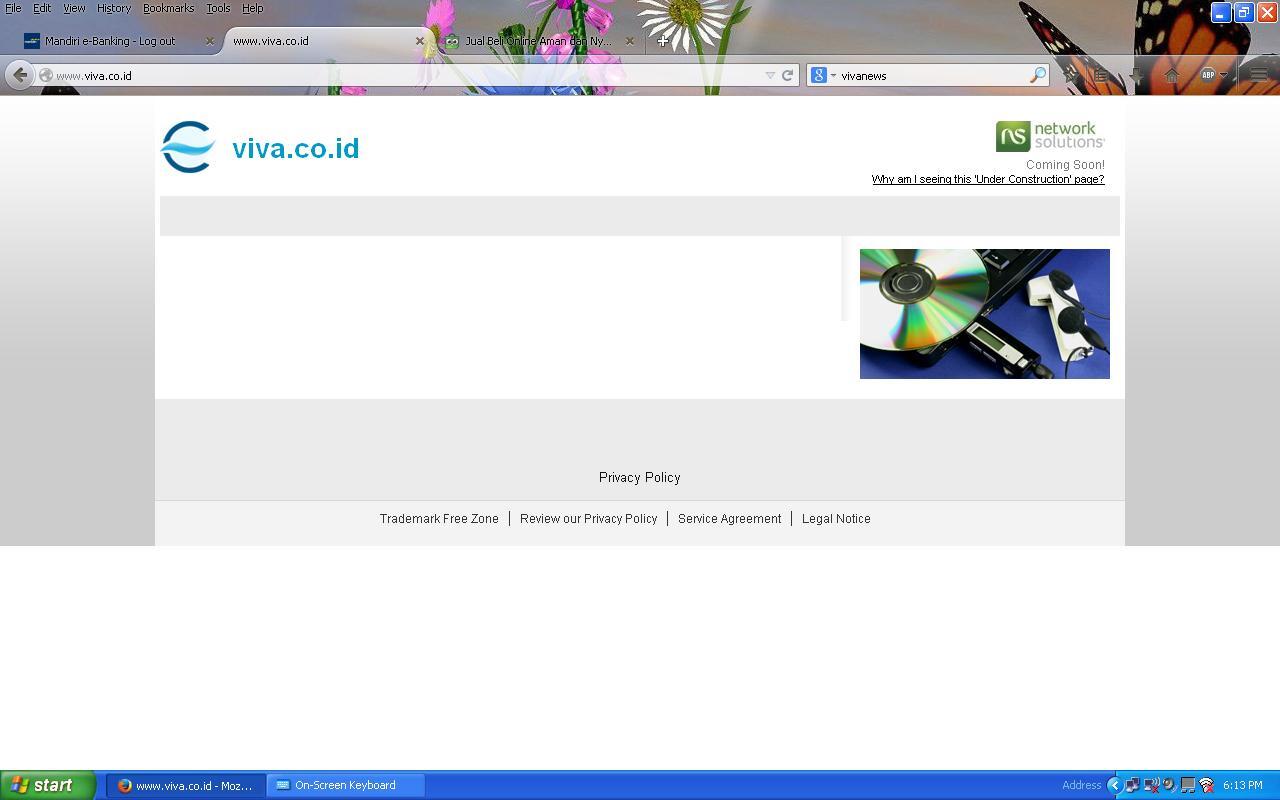Open the URL history dropdown arrow

click(770, 75)
